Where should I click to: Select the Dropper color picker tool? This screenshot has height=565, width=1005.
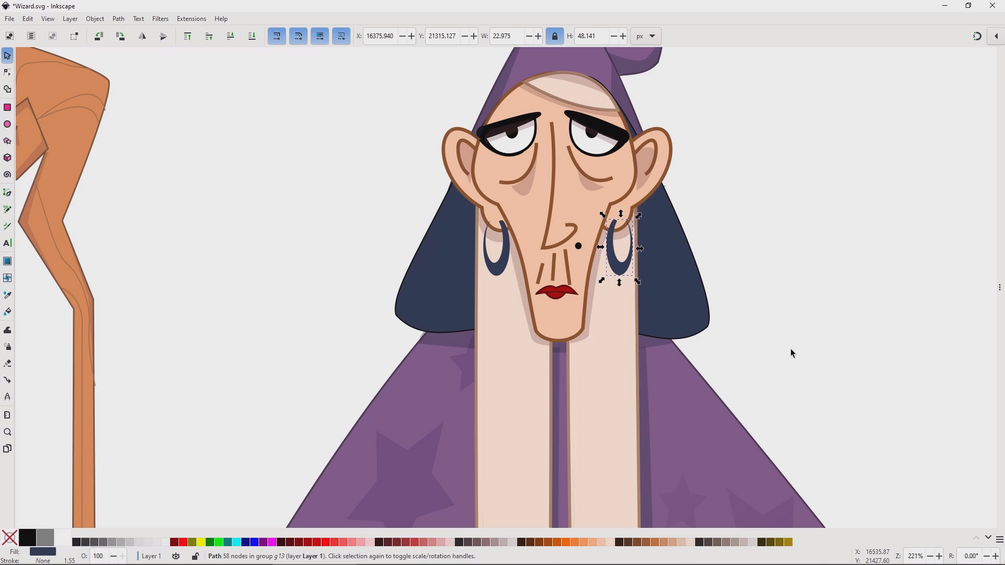point(7,295)
